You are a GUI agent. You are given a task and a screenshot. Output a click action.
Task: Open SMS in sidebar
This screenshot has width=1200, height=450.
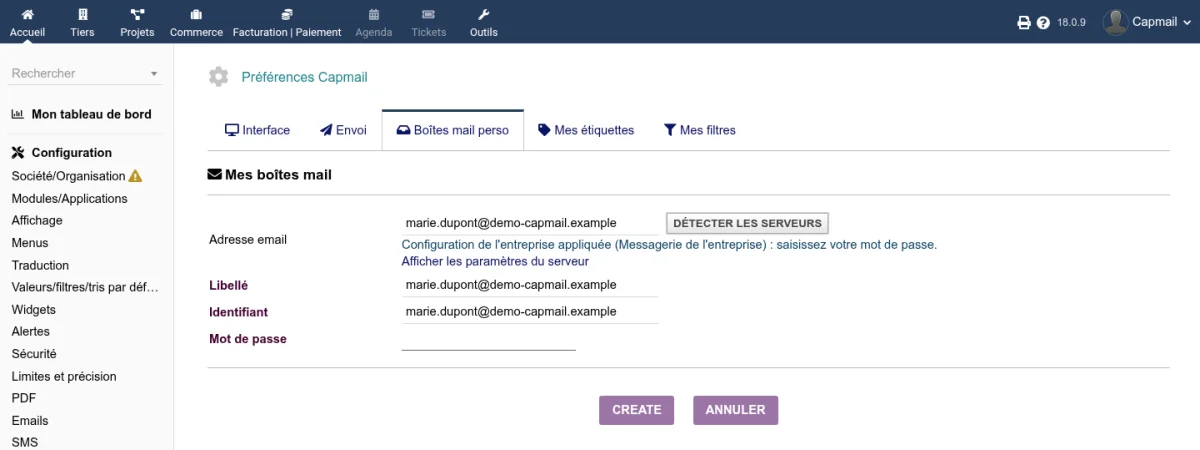[25, 442]
